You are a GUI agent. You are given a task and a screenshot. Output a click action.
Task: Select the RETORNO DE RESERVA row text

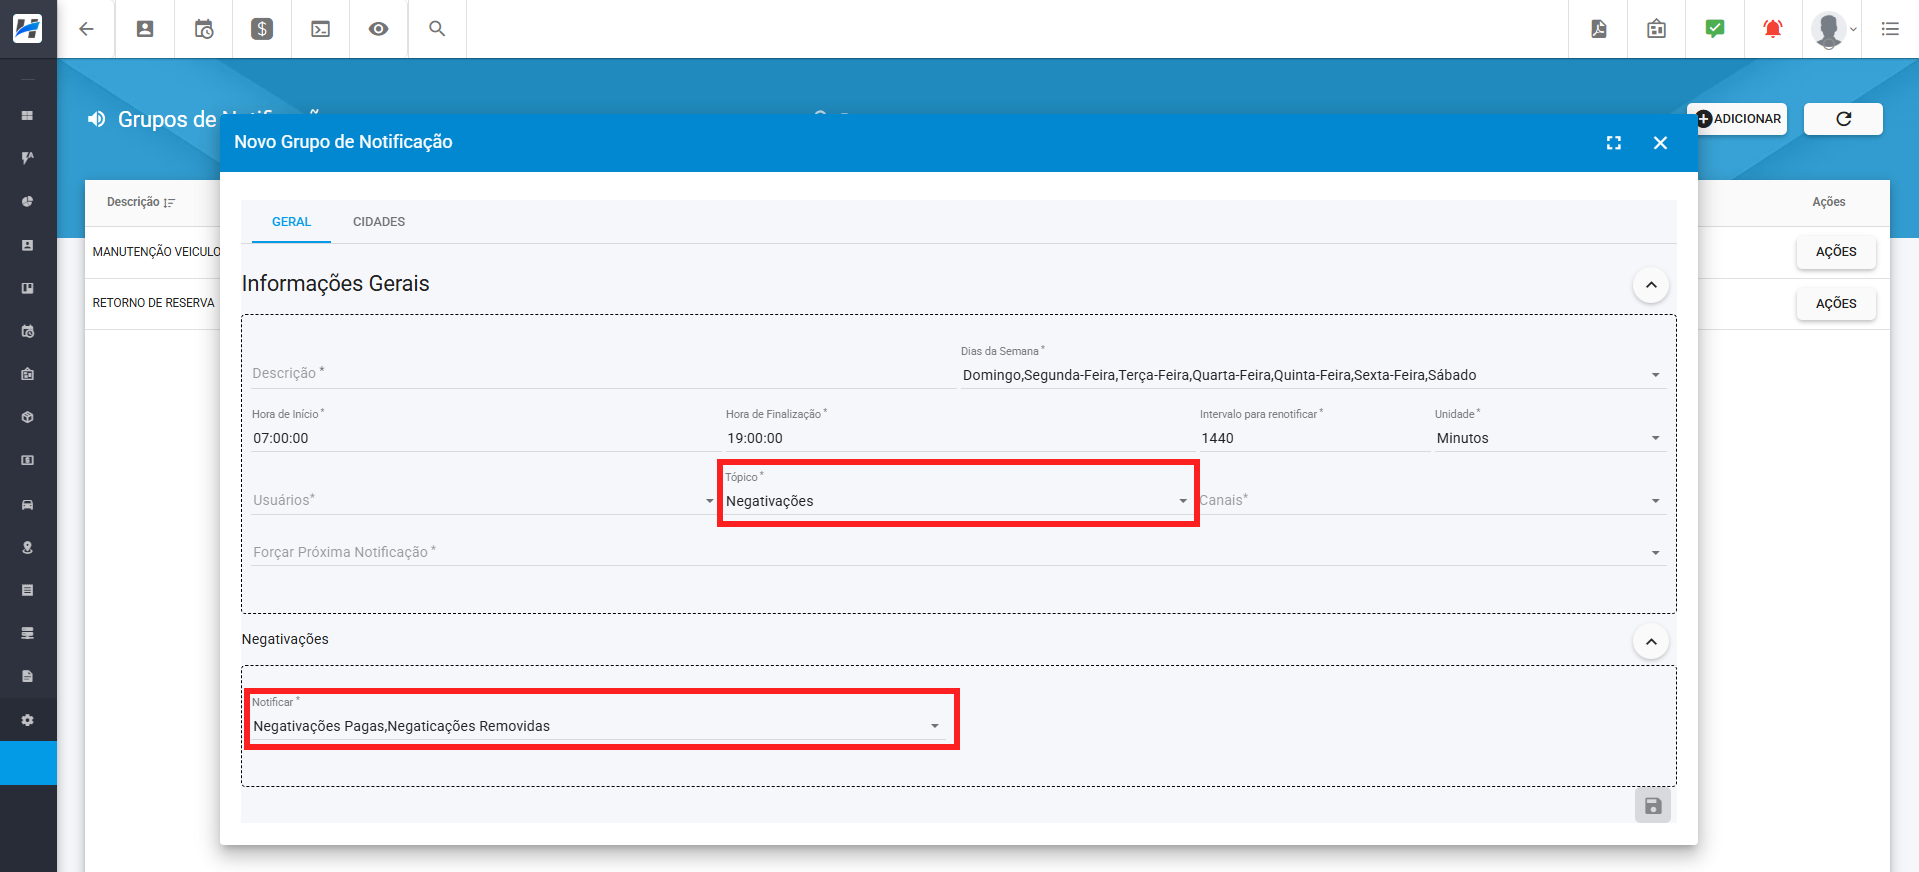[153, 303]
